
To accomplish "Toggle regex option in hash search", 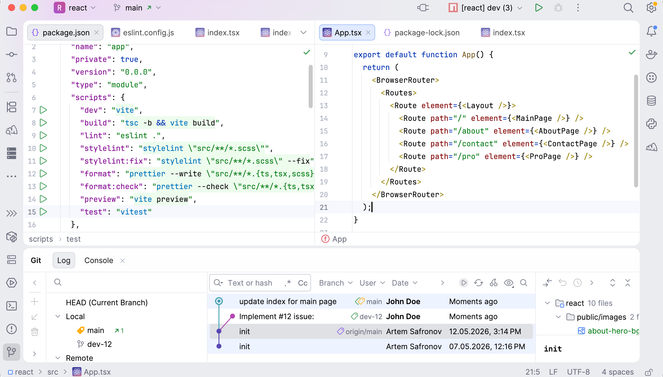I will coord(288,283).
